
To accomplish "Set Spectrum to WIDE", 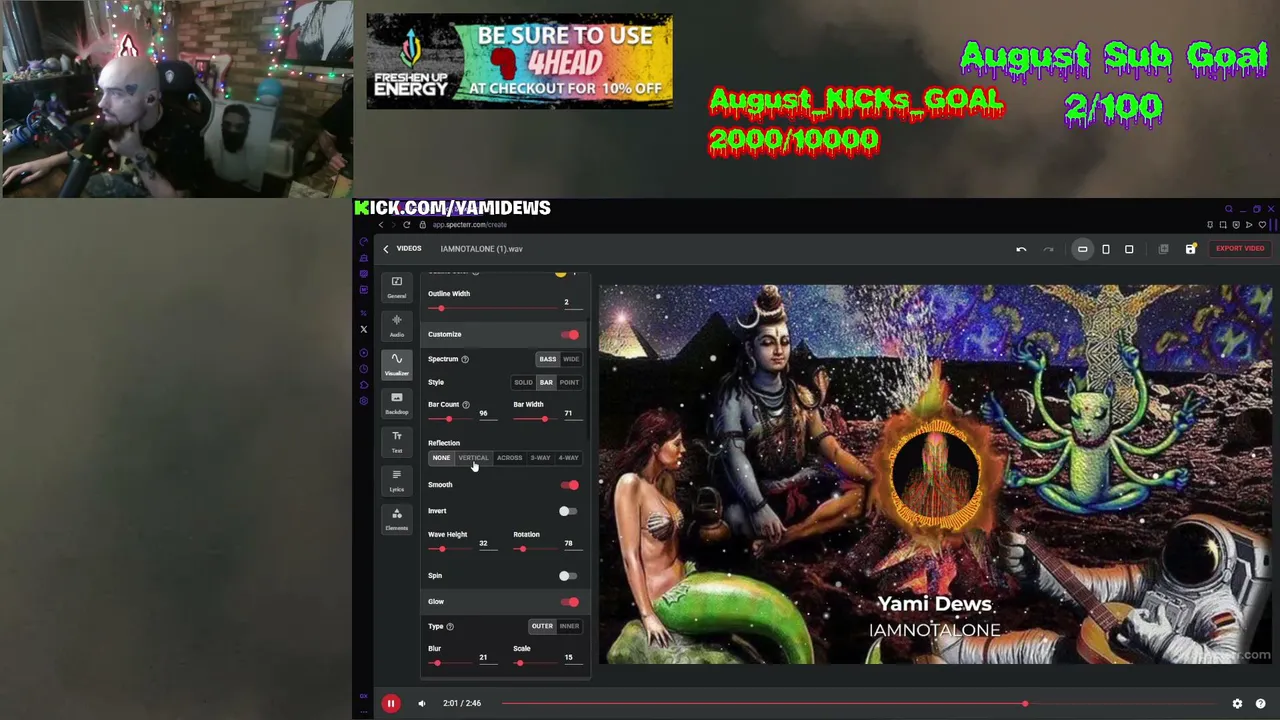I will (x=571, y=359).
